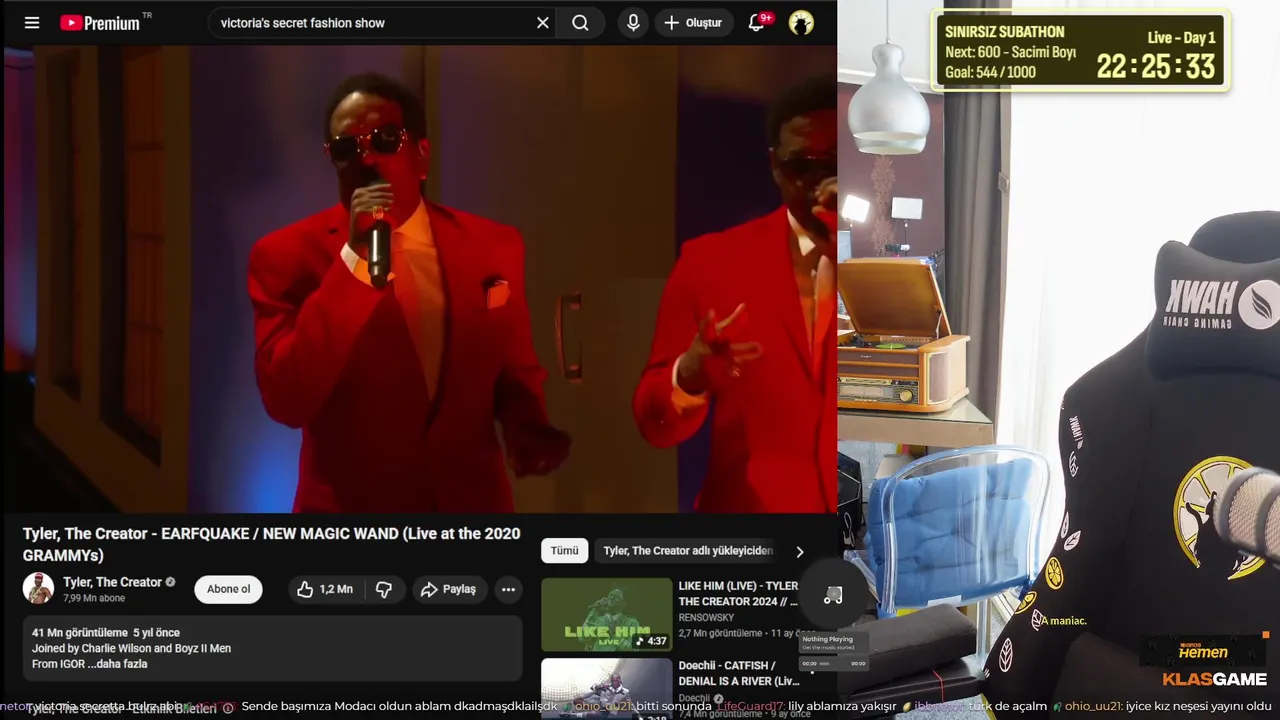Click the 'Nothing Playing' music widget label
The height and width of the screenshot is (720, 1280).
pos(827,639)
